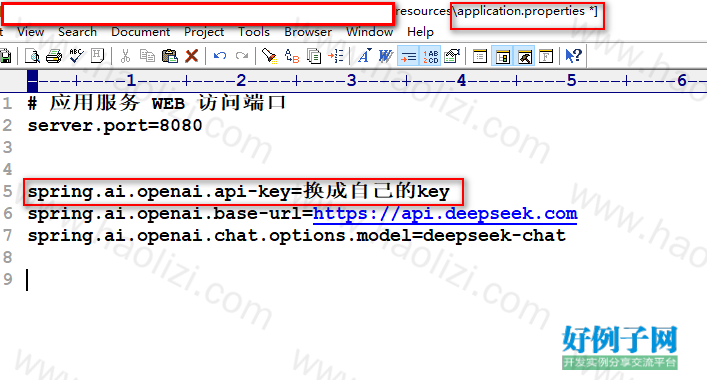Undo the last edit

(220, 56)
